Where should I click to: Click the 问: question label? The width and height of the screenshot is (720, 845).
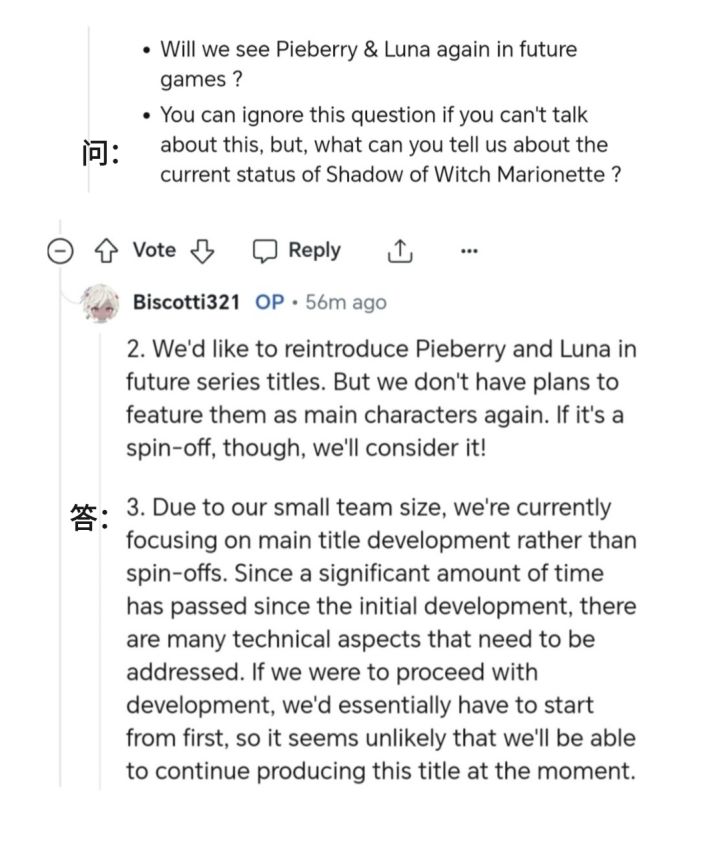(100, 153)
